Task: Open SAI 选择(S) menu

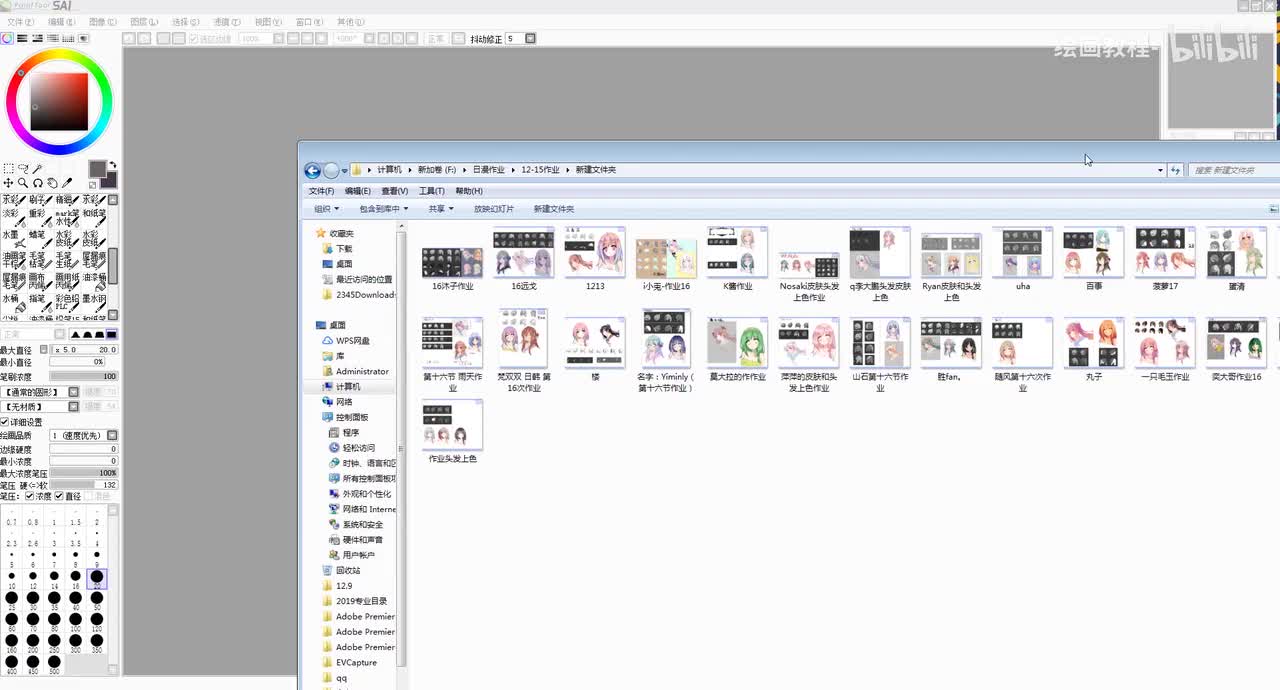Action: (x=185, y=21)
